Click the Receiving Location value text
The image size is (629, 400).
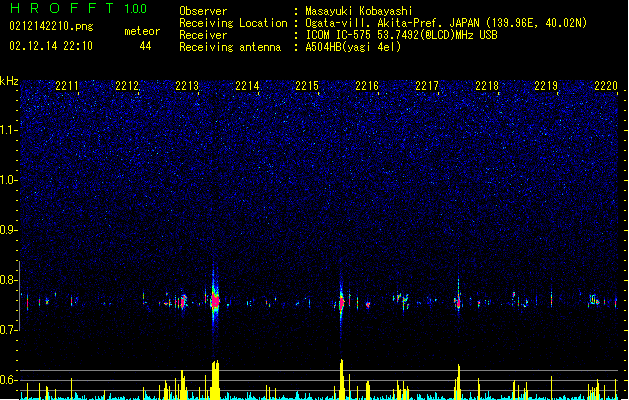coord(446,23)
